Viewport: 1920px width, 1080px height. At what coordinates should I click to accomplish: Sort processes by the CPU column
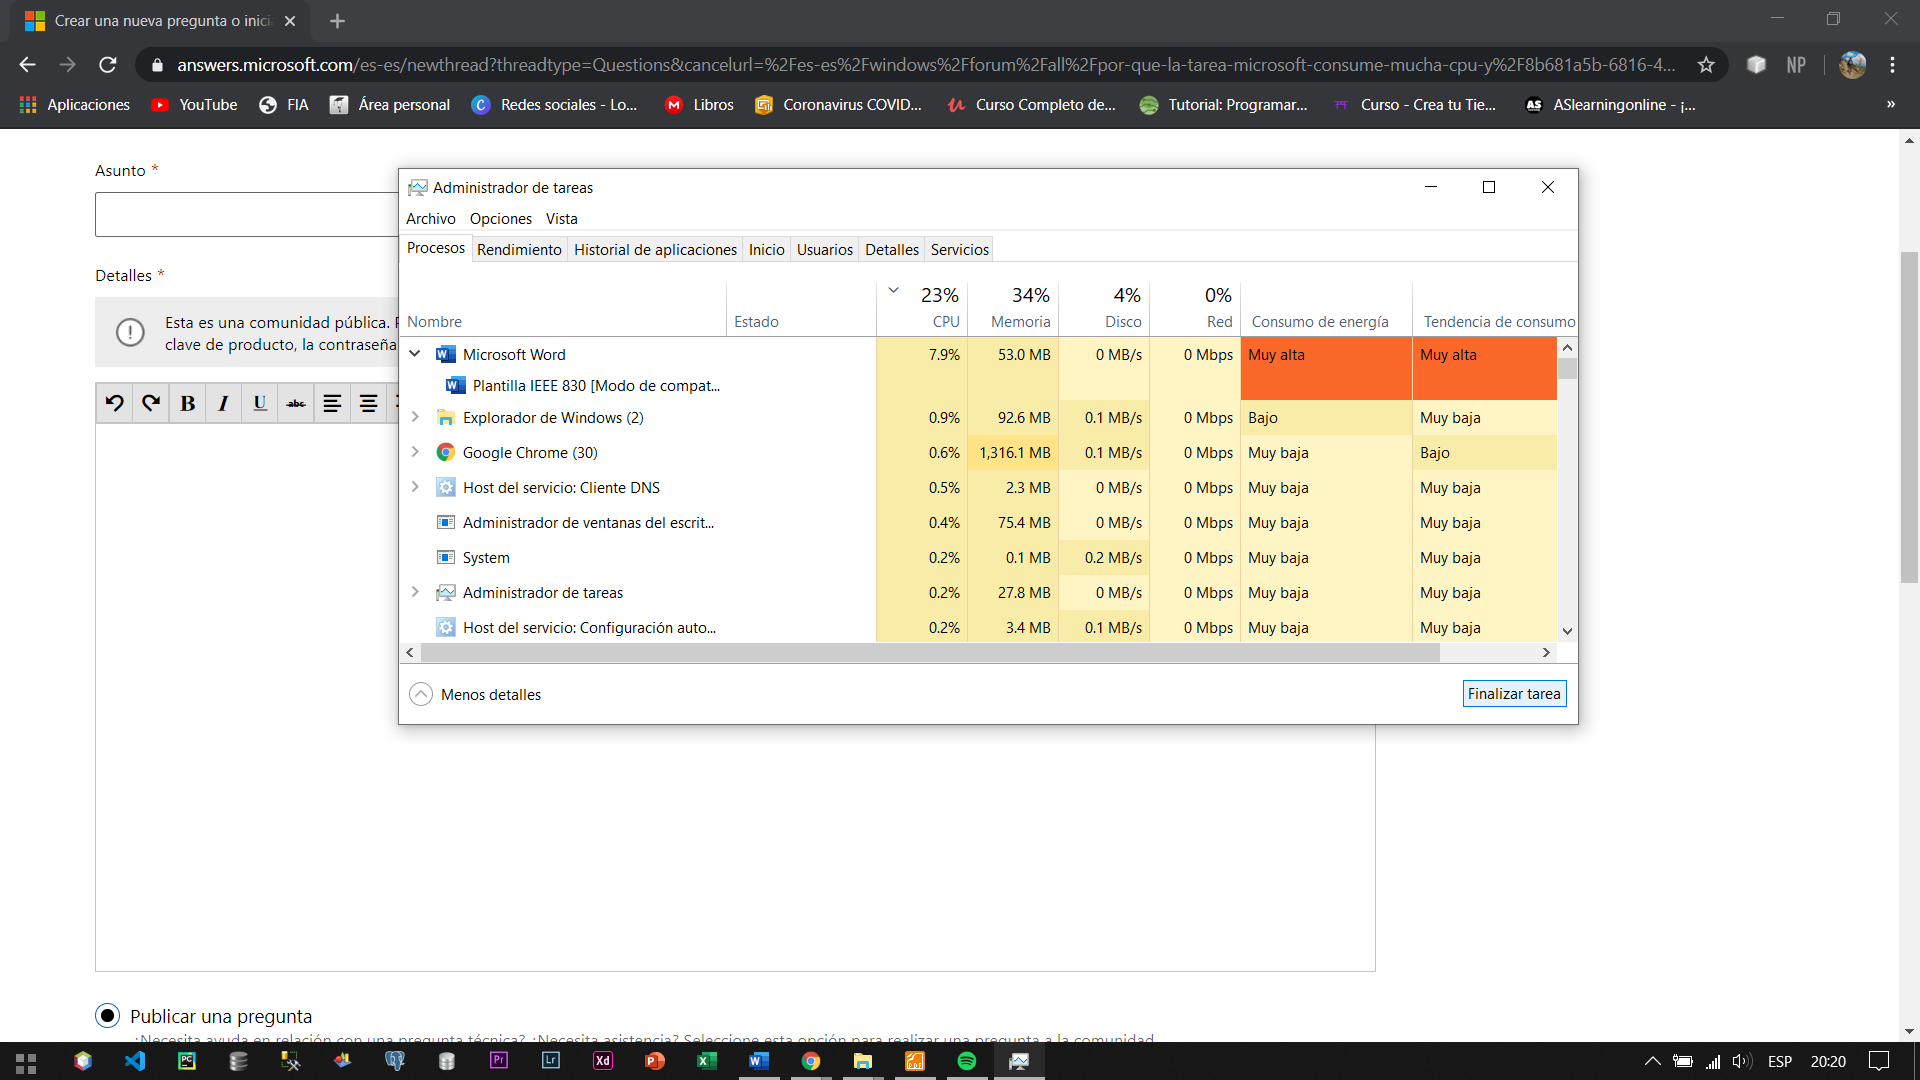click(922, 308)
